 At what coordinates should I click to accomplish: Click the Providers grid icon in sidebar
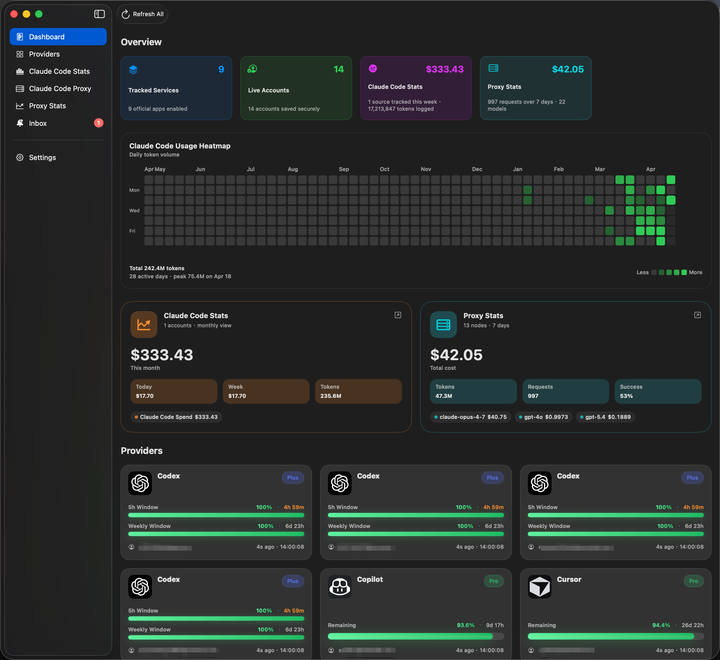[x=20, y=54]
